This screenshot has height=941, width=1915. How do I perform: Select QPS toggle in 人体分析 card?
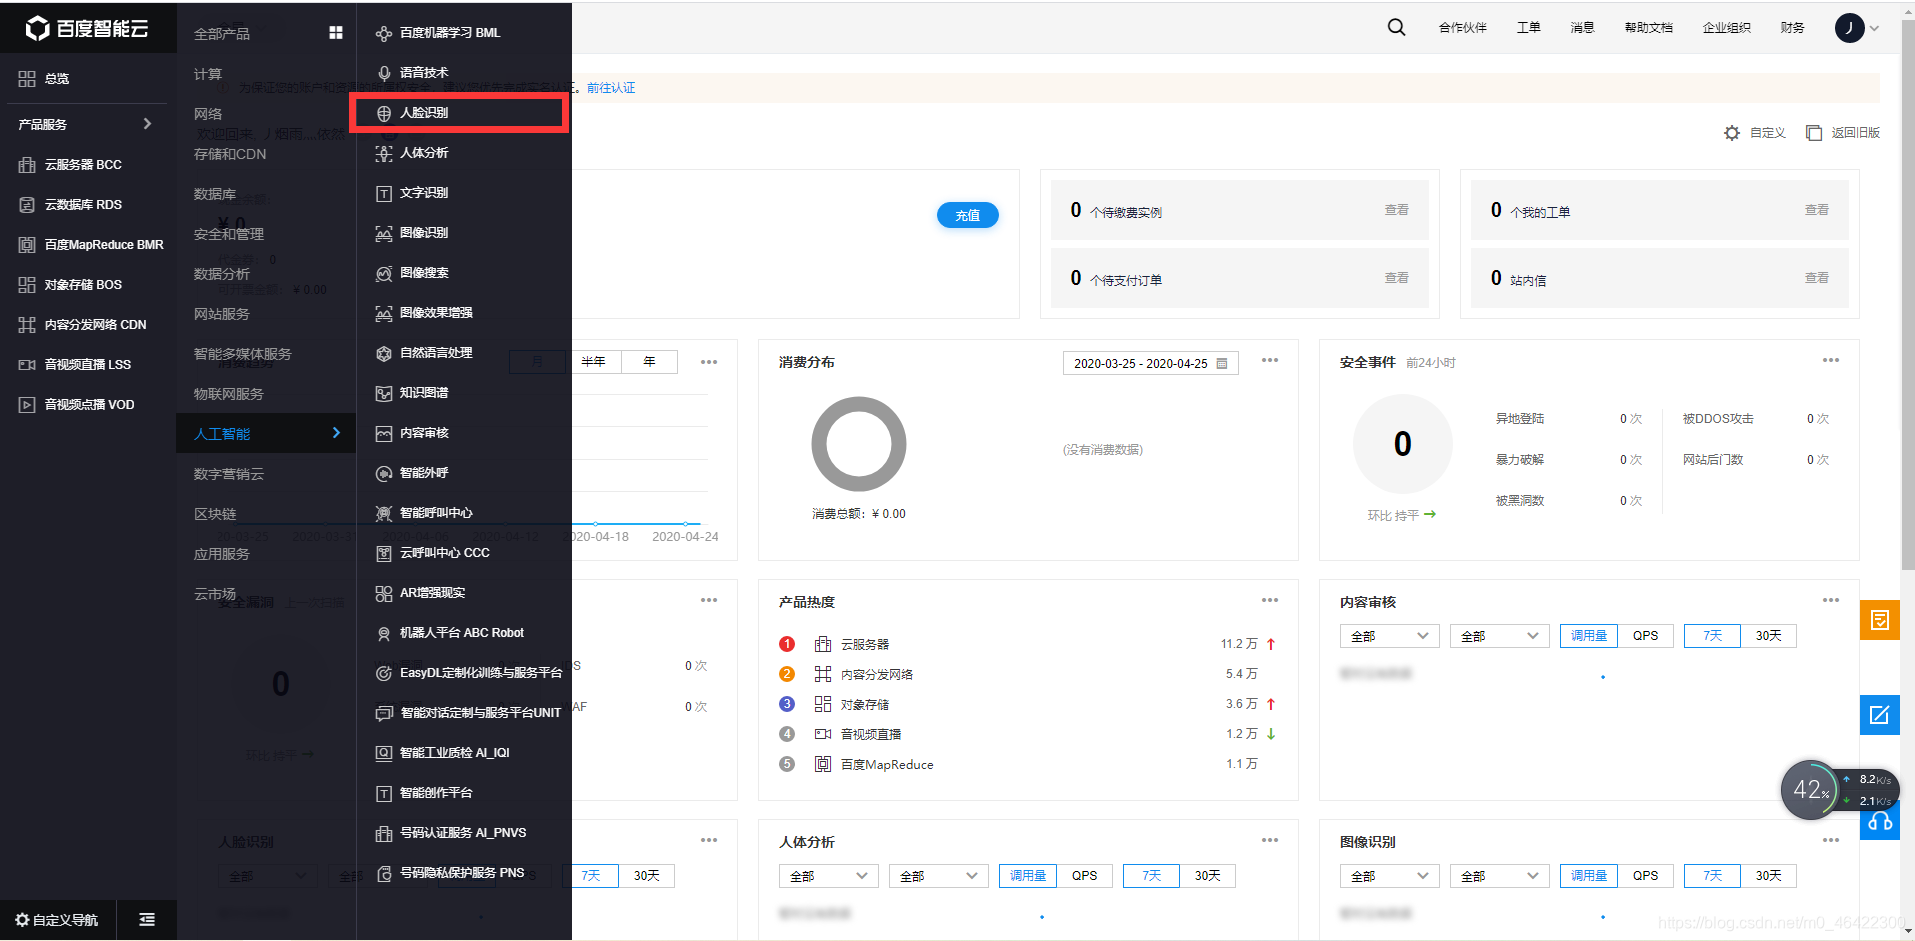(1085, 876)
